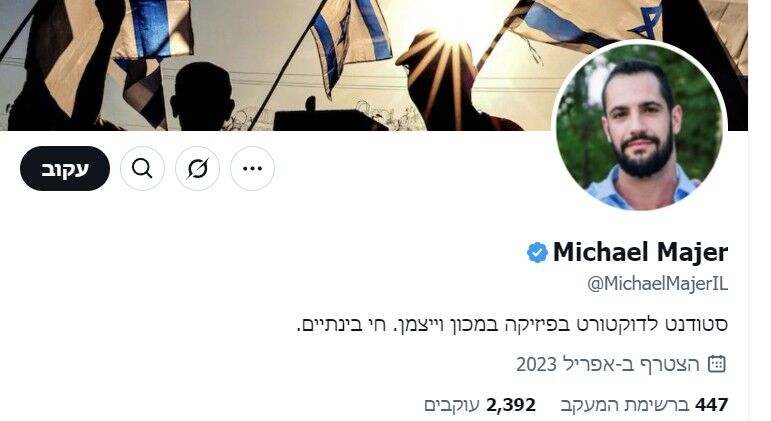The width and height of the screenshot is (771, 421).
Task: Open the three-dot more options menu
Action: point(252,169)
